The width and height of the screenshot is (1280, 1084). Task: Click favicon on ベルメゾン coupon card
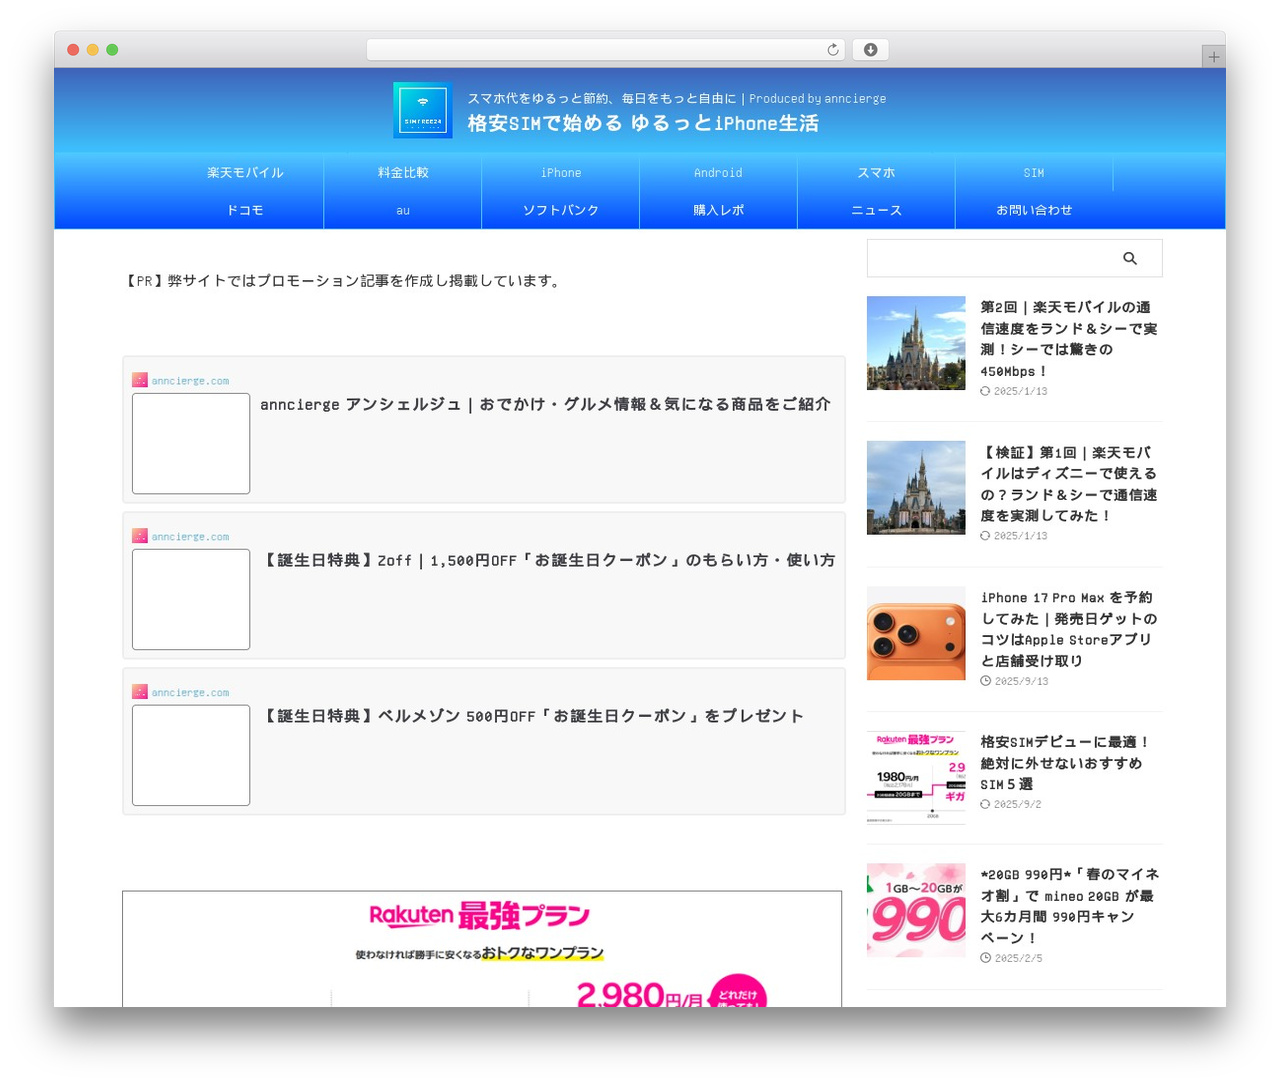140,692
